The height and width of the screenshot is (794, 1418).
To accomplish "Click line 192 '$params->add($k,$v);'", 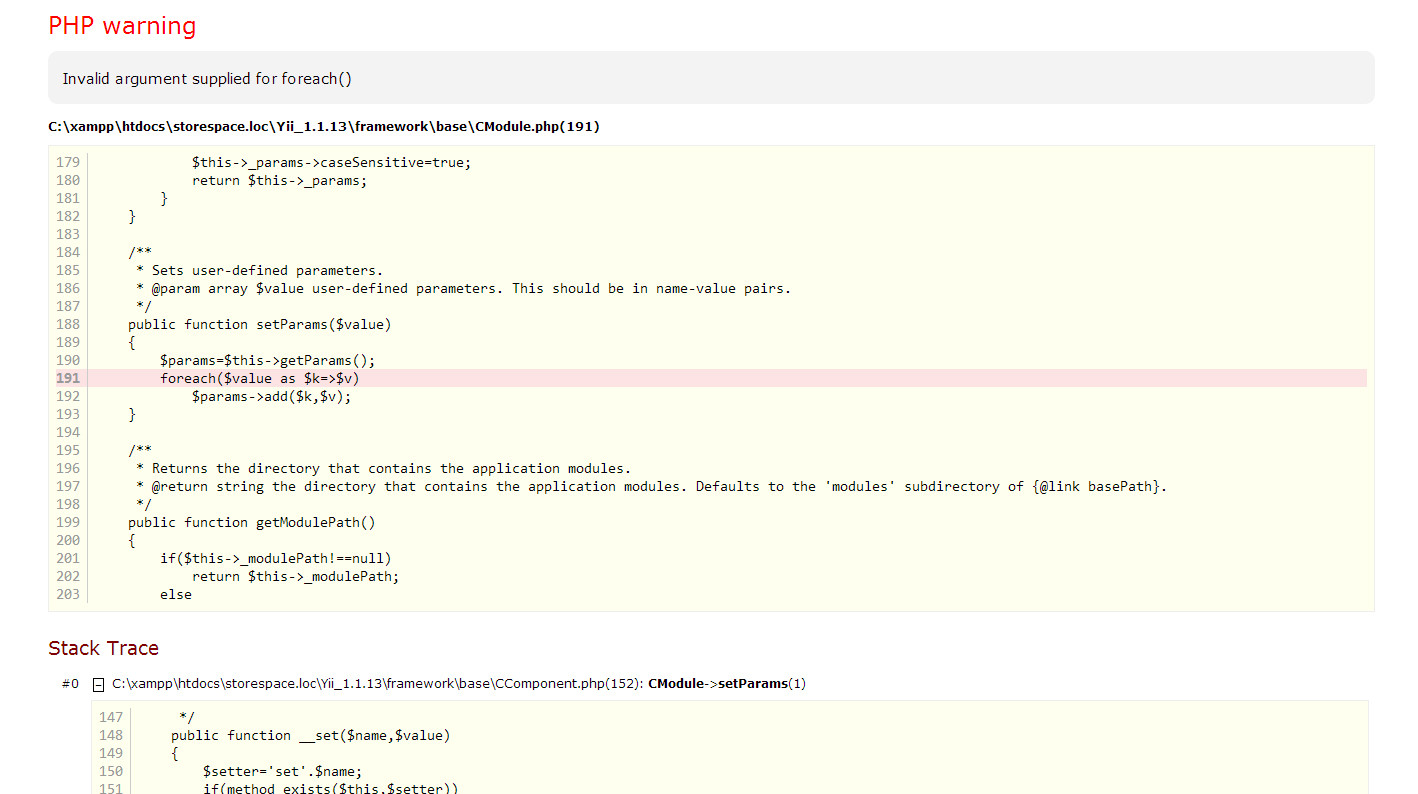I will click(x=271, y=396).
